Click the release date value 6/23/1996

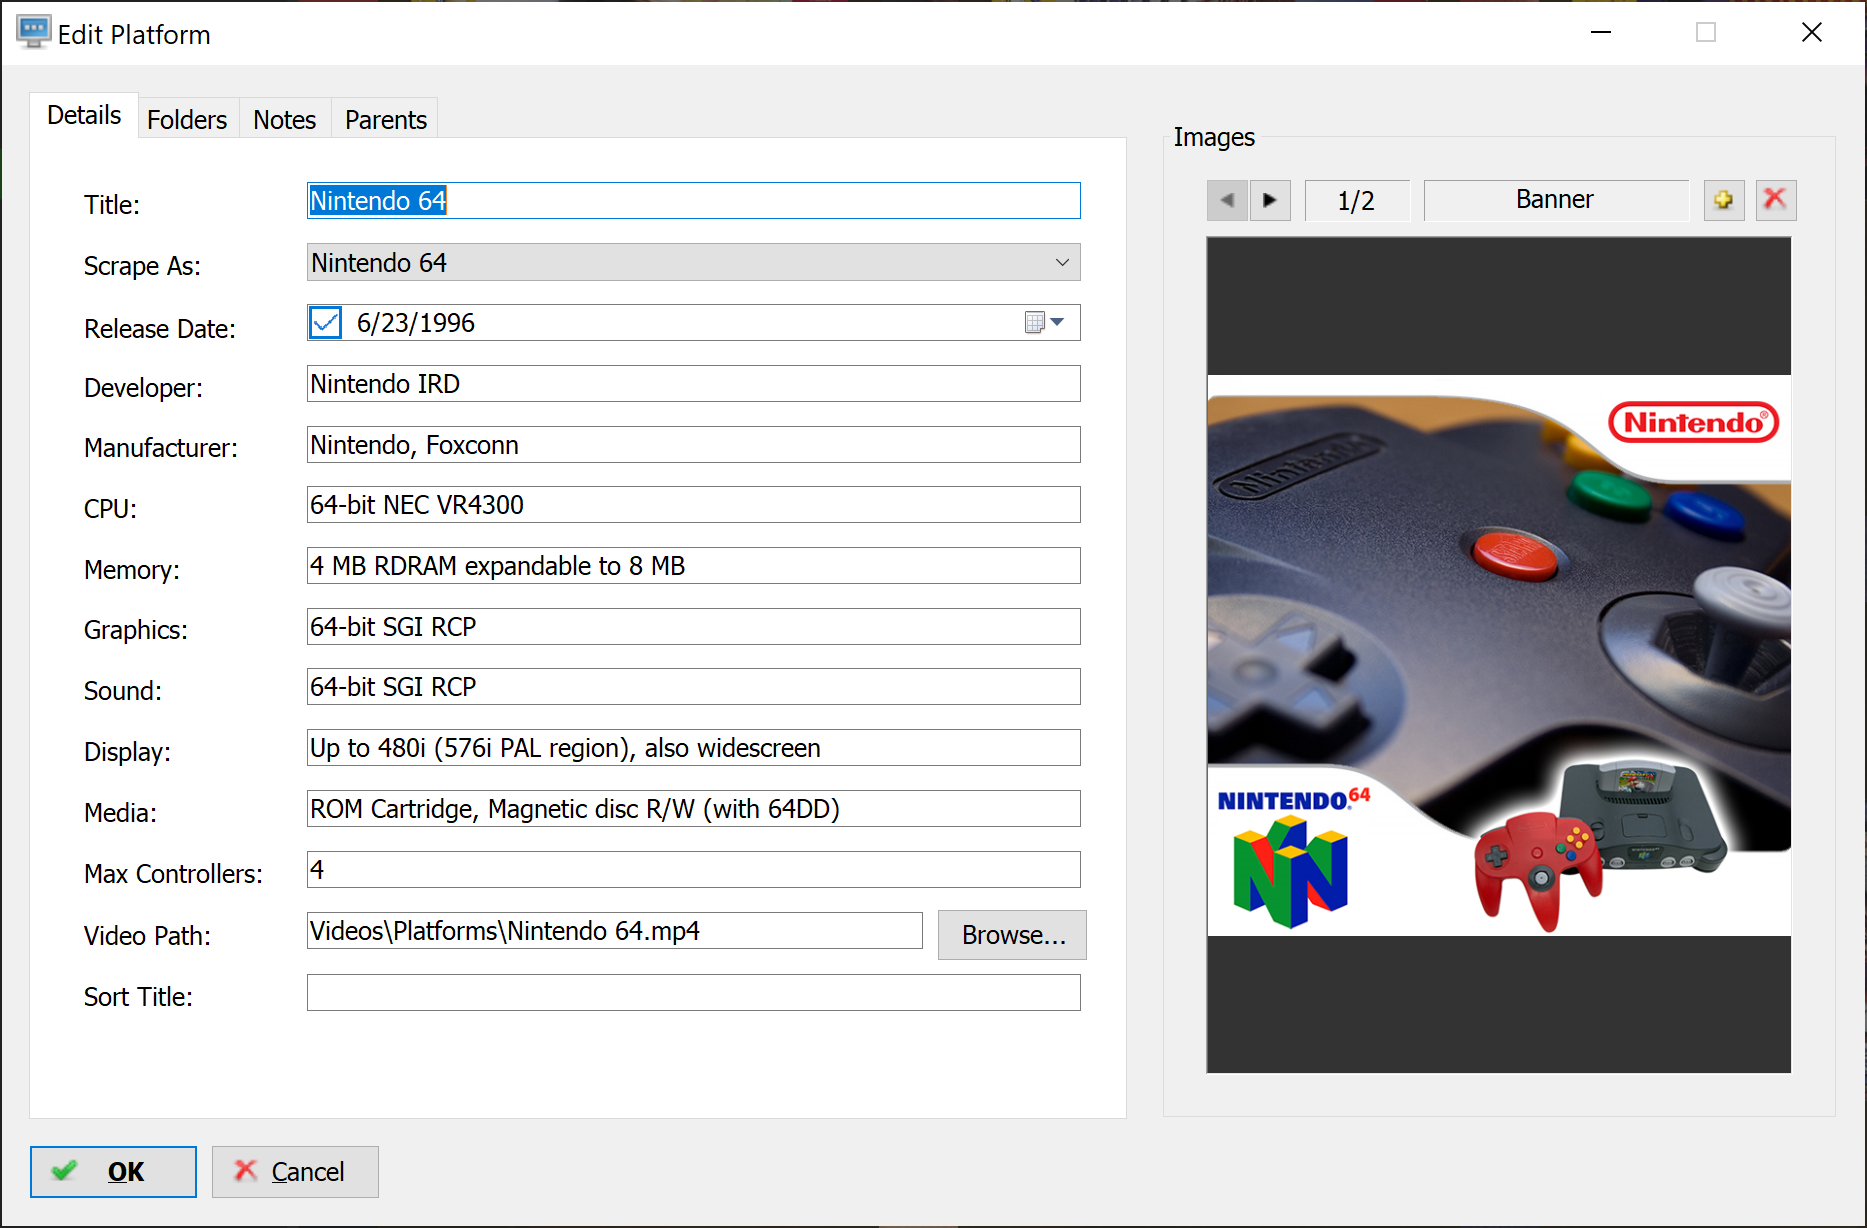[416, 323]
